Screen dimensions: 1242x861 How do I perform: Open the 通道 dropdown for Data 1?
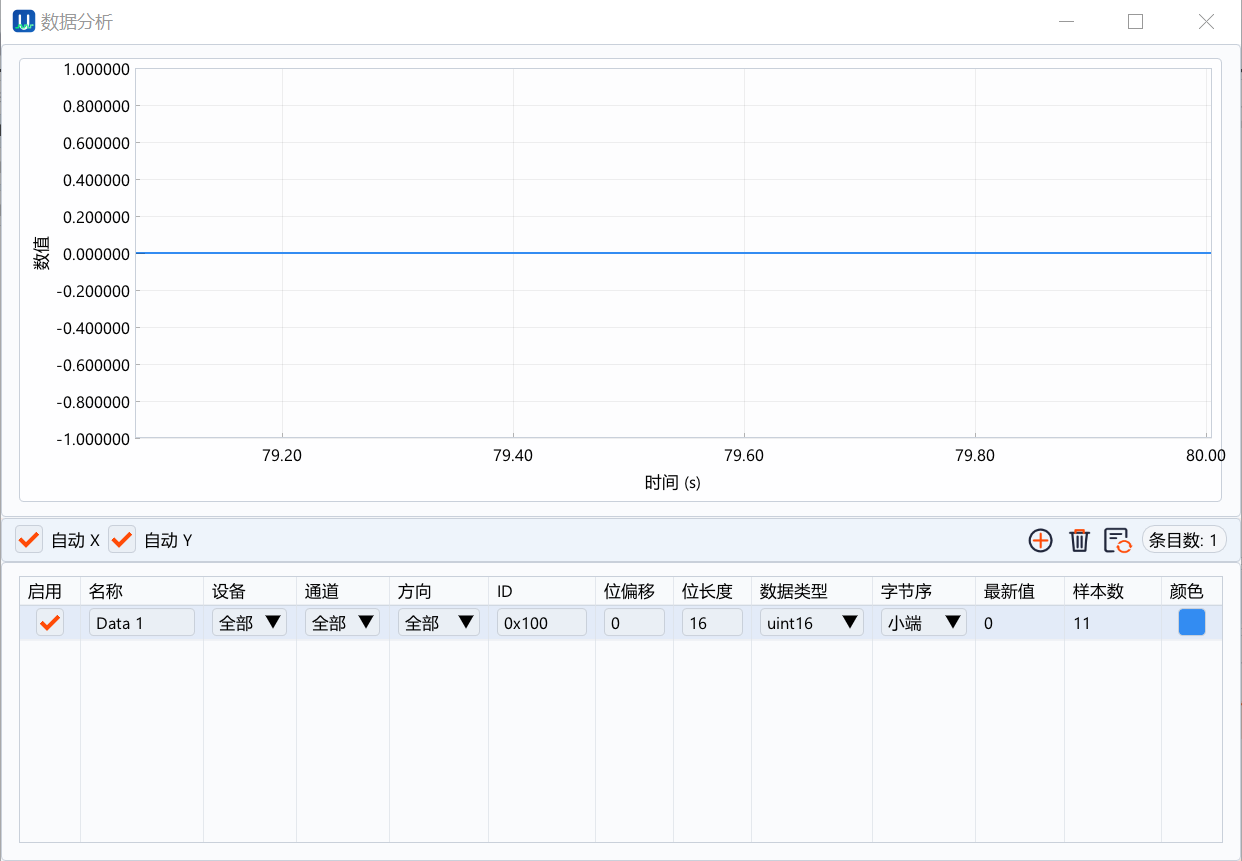[342, 623]
